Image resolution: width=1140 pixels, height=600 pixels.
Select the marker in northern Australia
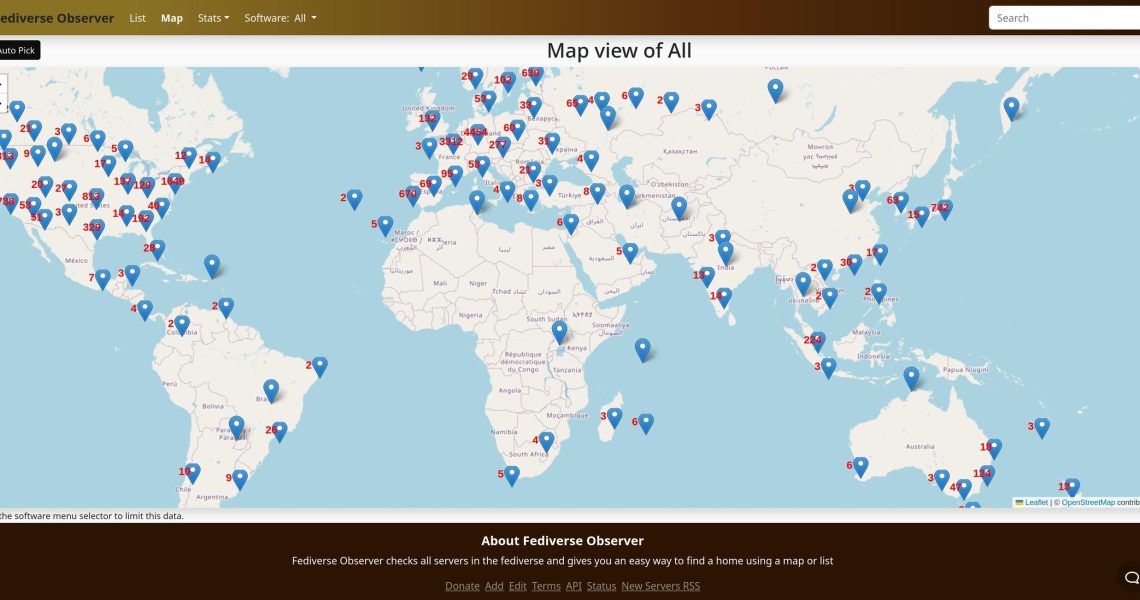[x=911, y=377]
